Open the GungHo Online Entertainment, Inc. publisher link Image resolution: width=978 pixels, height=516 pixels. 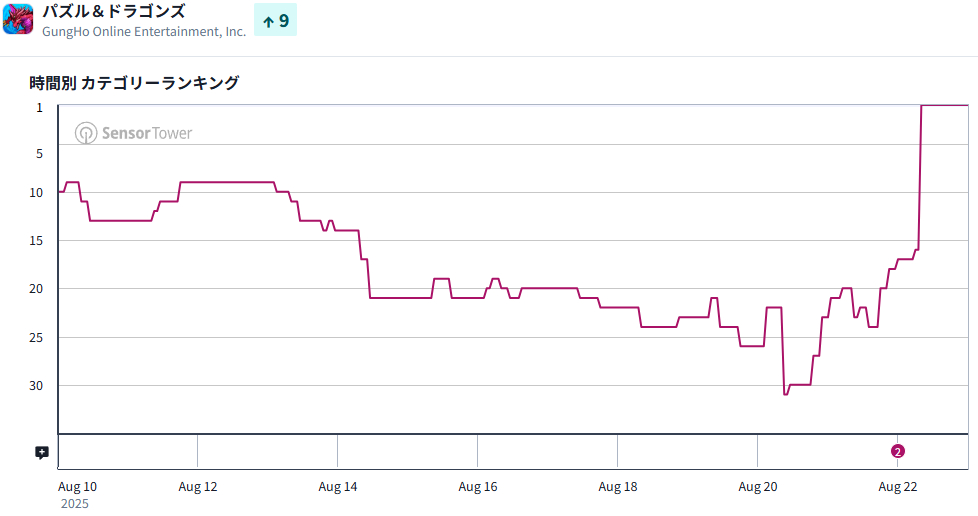(x=144, y=32)
